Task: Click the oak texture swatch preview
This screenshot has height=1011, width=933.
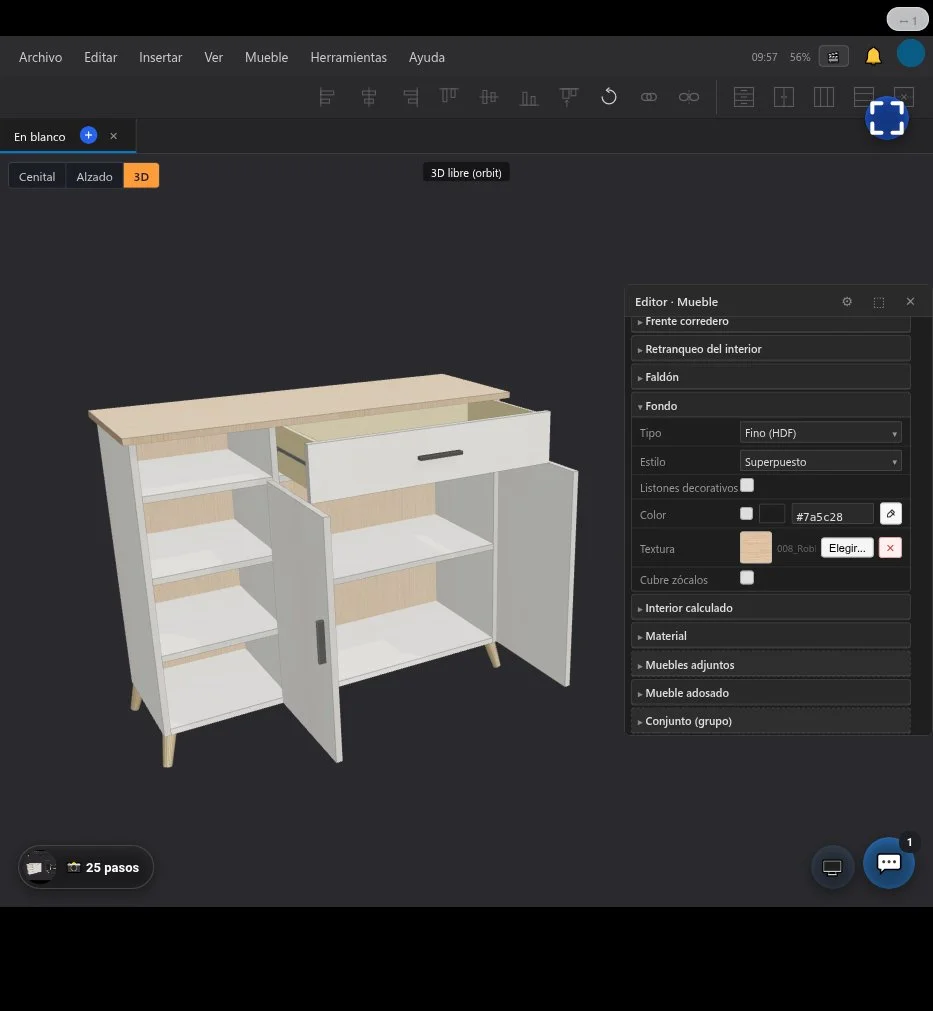Action: coord(756,547)
